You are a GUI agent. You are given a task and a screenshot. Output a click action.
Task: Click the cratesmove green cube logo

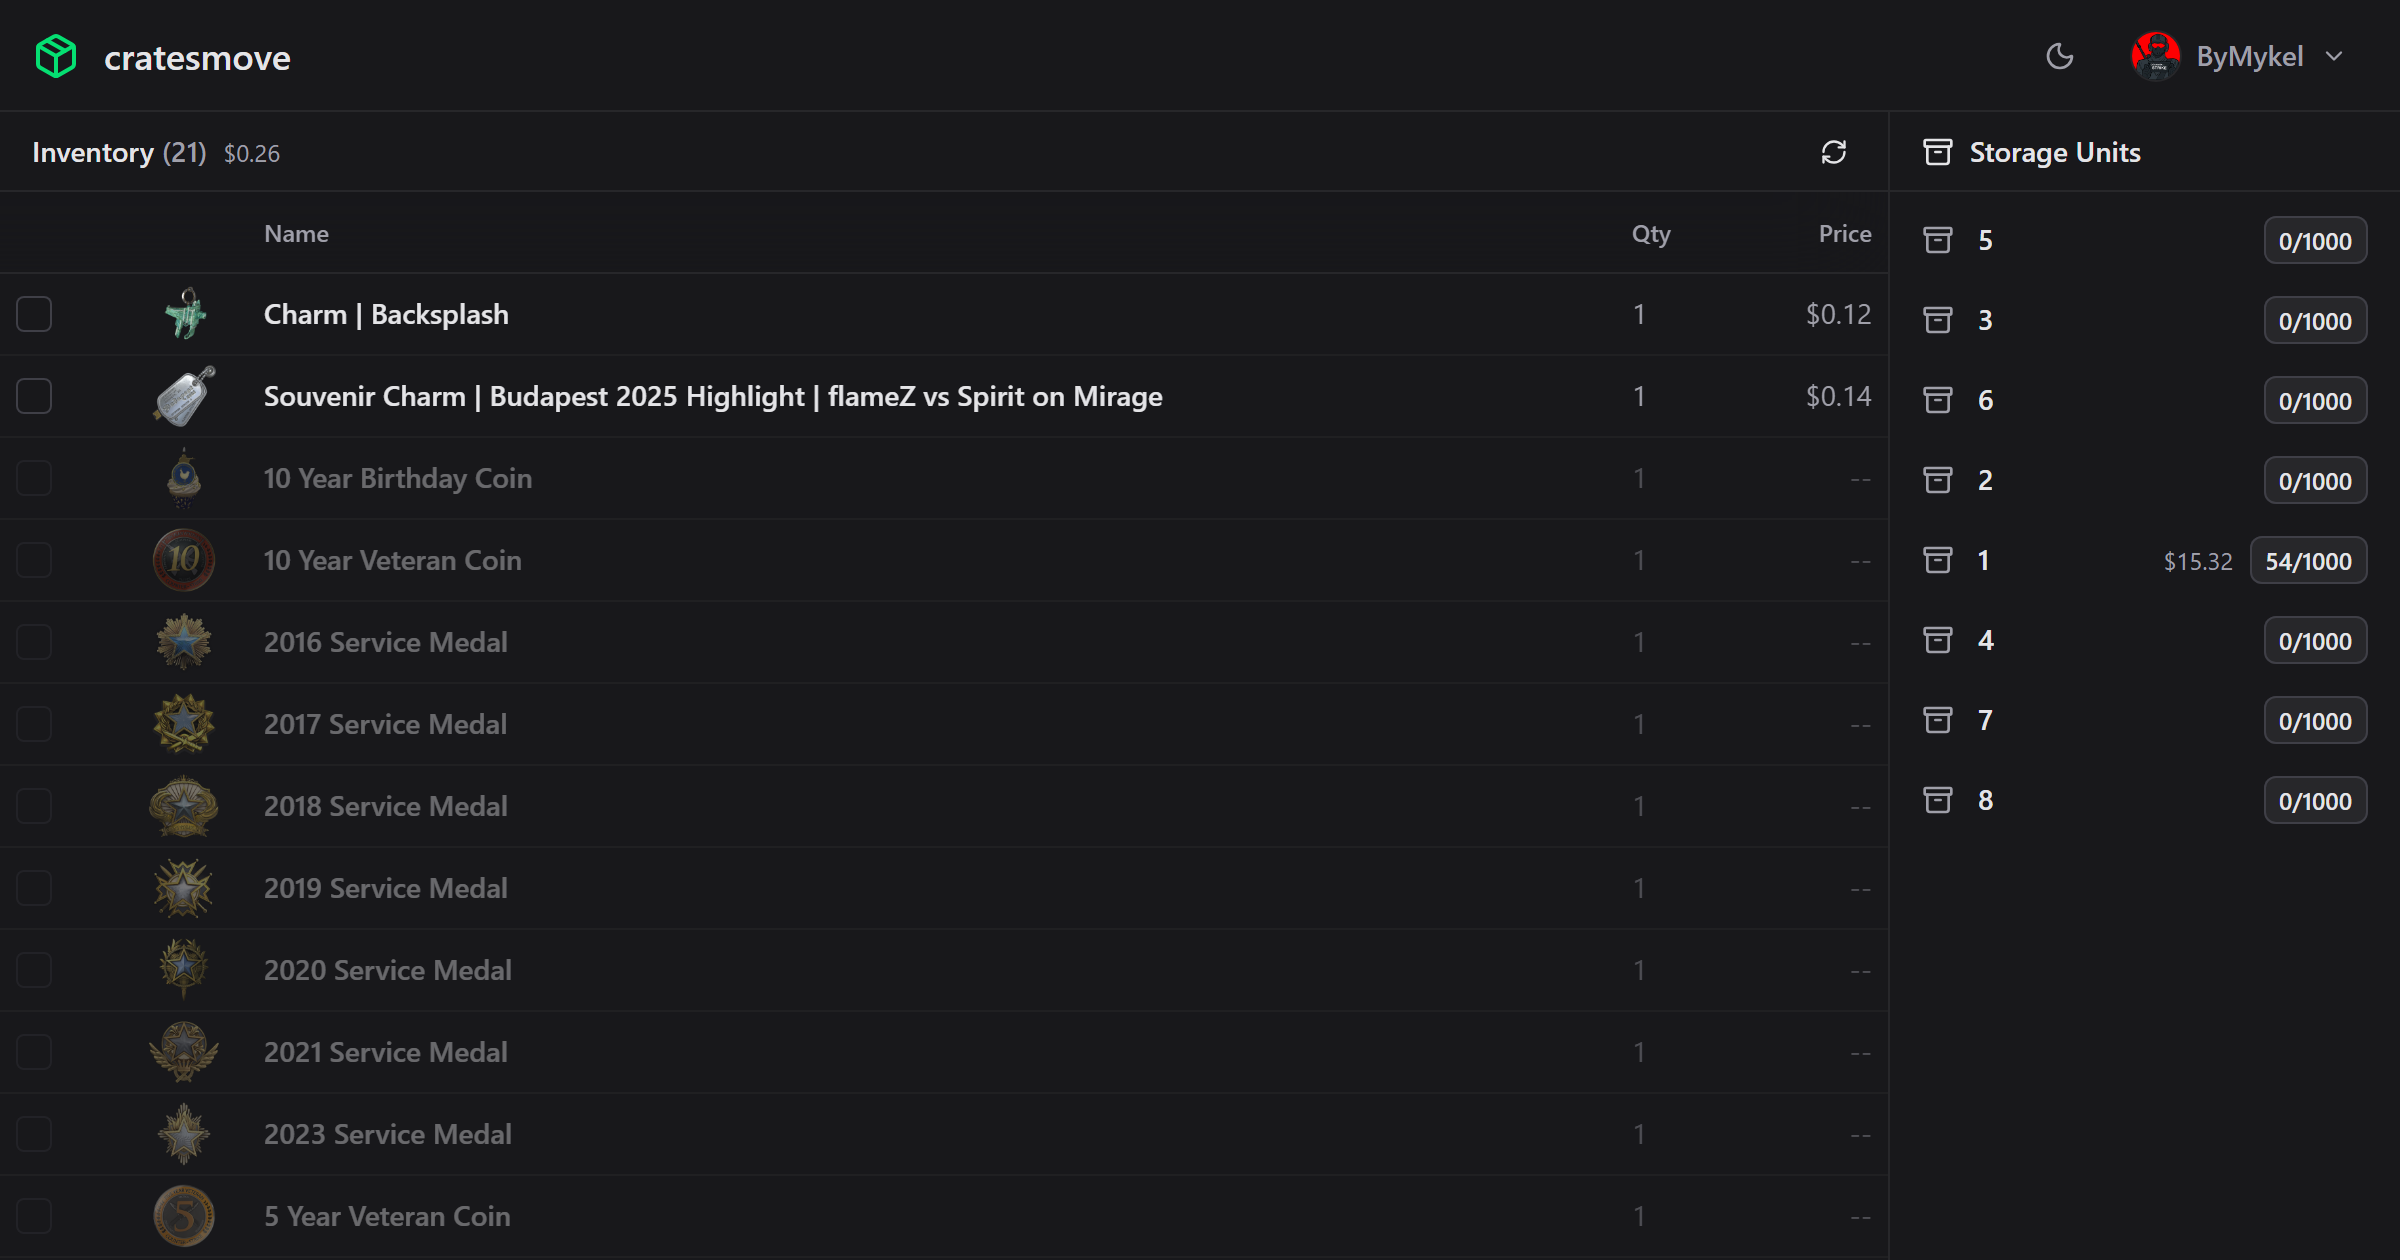point(57,57)
